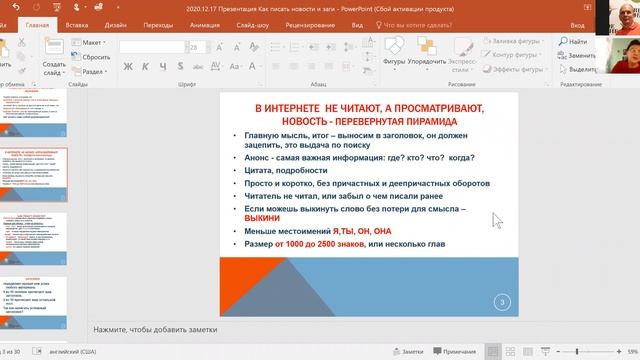Open the Выделить (Select) dropdown
640x360 pixels.
click(x=577, y=69)
